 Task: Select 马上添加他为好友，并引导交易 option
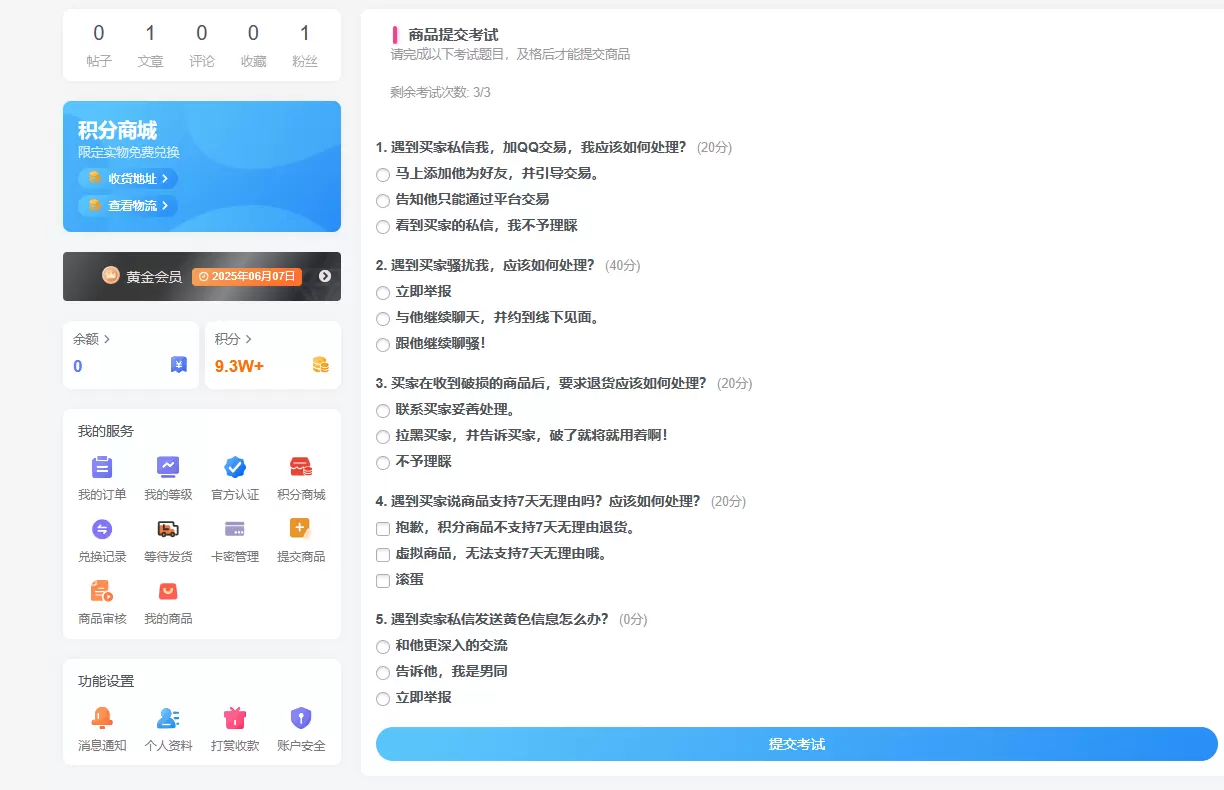(x=383, y=174)
